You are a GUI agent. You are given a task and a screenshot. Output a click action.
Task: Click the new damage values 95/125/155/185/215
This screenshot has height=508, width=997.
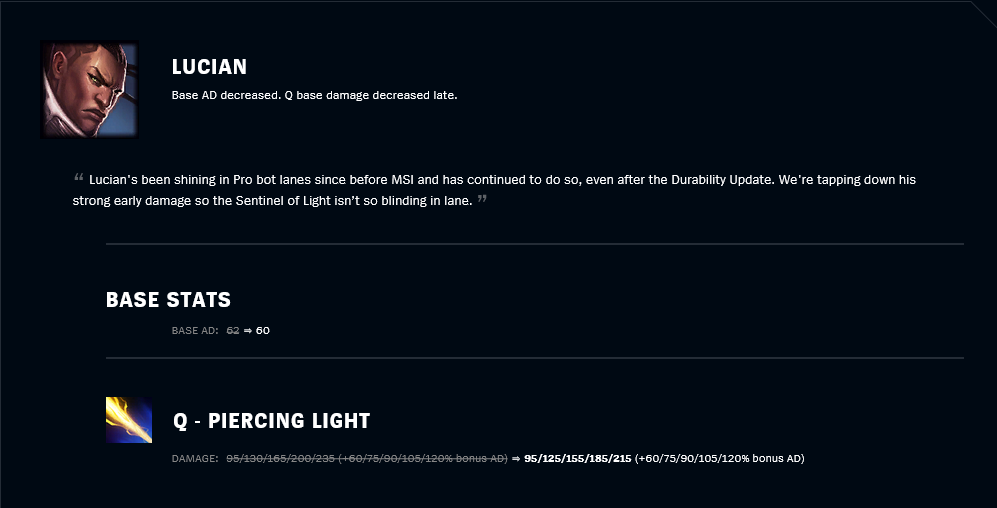point(577,458)
